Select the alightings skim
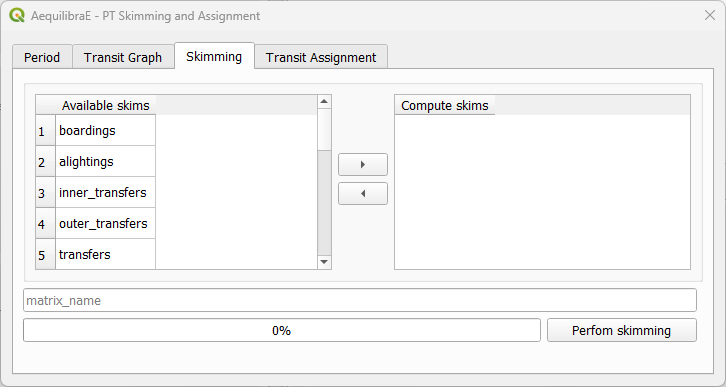 106,162
